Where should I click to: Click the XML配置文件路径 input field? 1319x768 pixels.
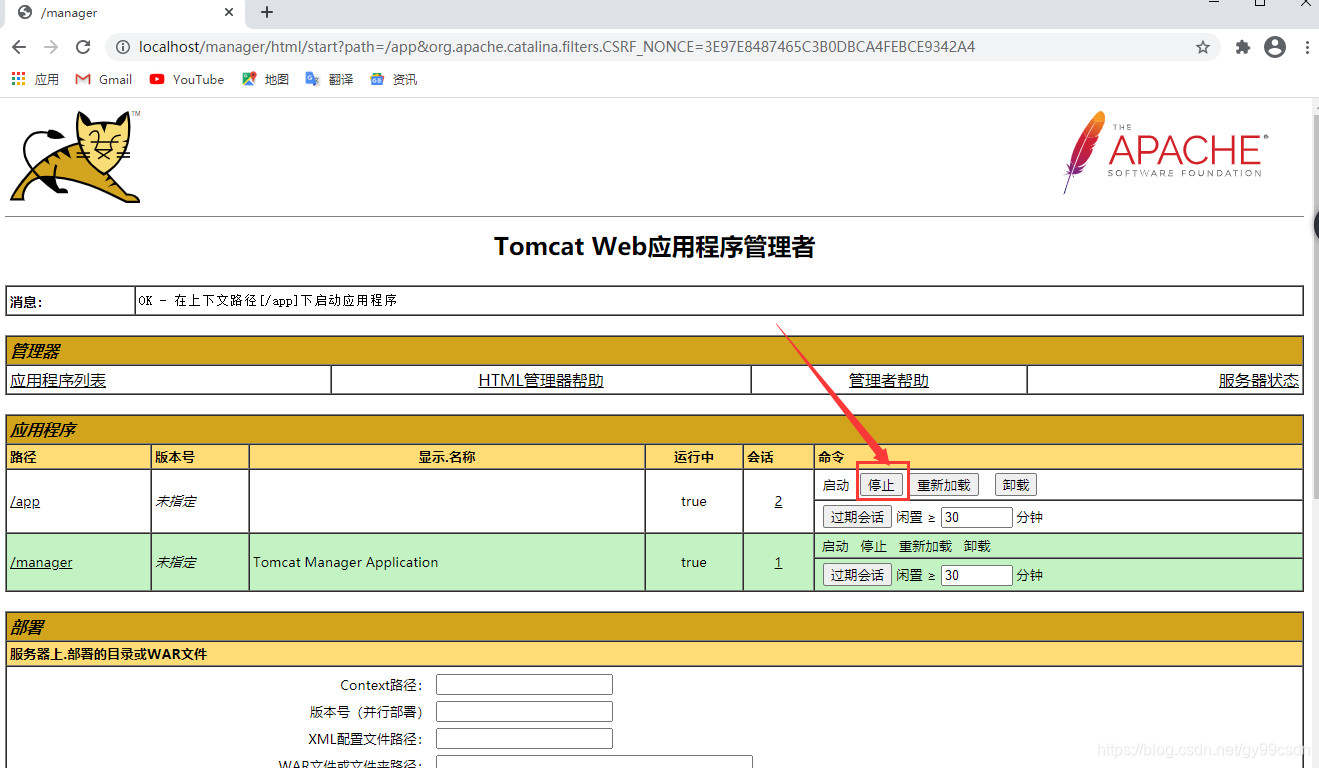pos(524,739)
